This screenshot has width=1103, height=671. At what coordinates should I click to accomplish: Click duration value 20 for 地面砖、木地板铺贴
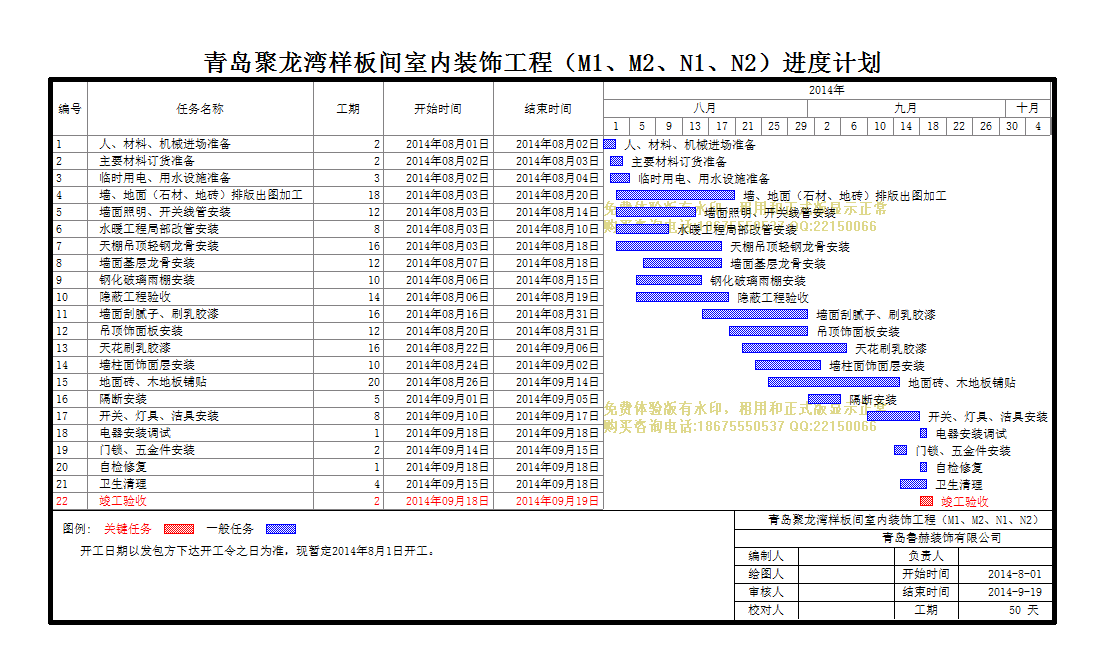[374, 382]
